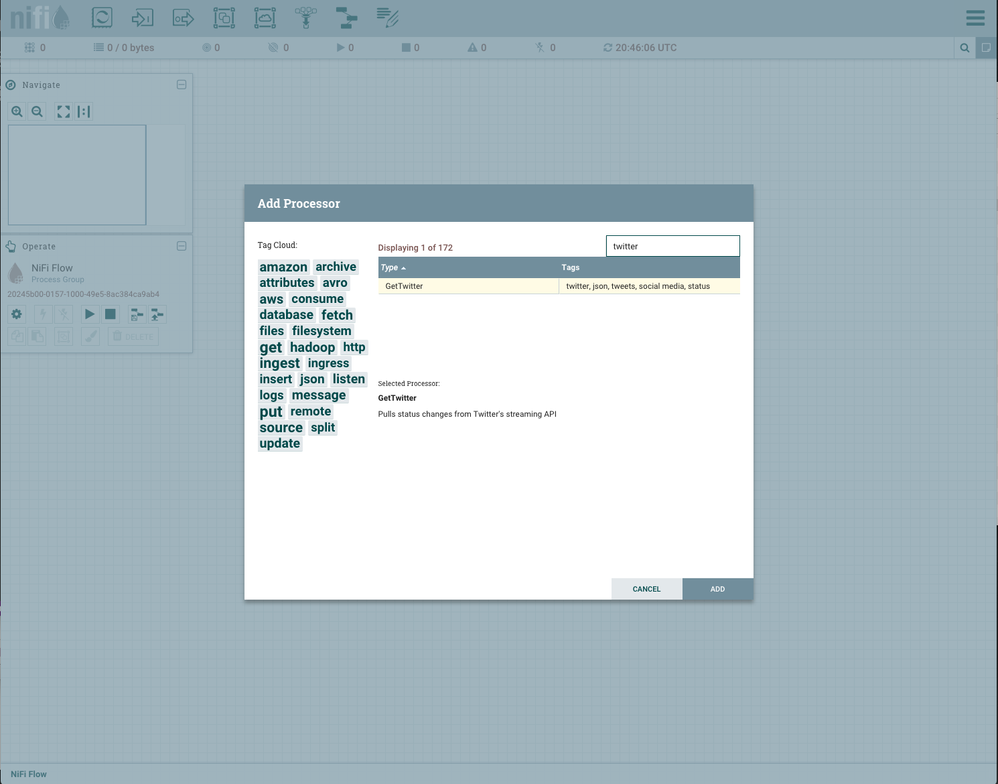Select the Output Port toolbar icon
Viewport: 998px width, 784px height.
click(x=183, y=17)
